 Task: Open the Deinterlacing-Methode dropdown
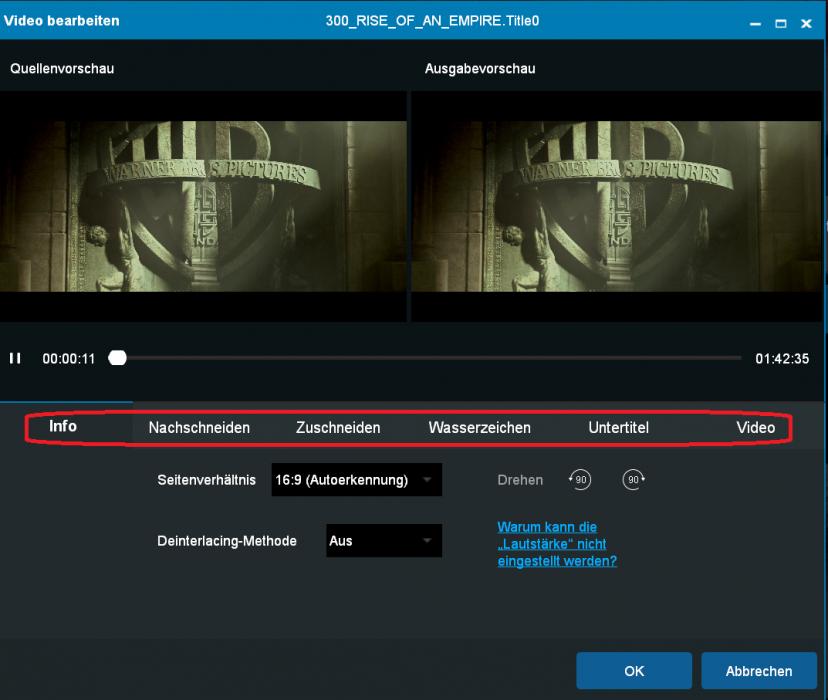click(x=384, y=541)
